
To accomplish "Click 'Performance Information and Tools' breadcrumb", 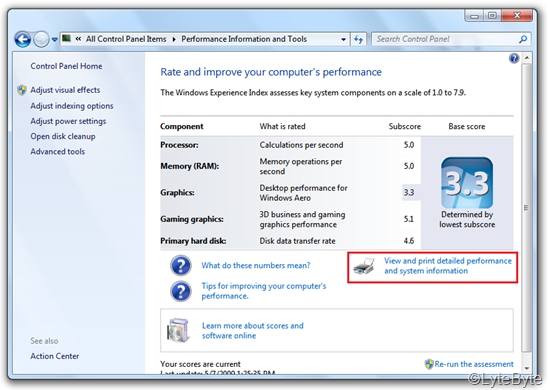I will (244, 39).
